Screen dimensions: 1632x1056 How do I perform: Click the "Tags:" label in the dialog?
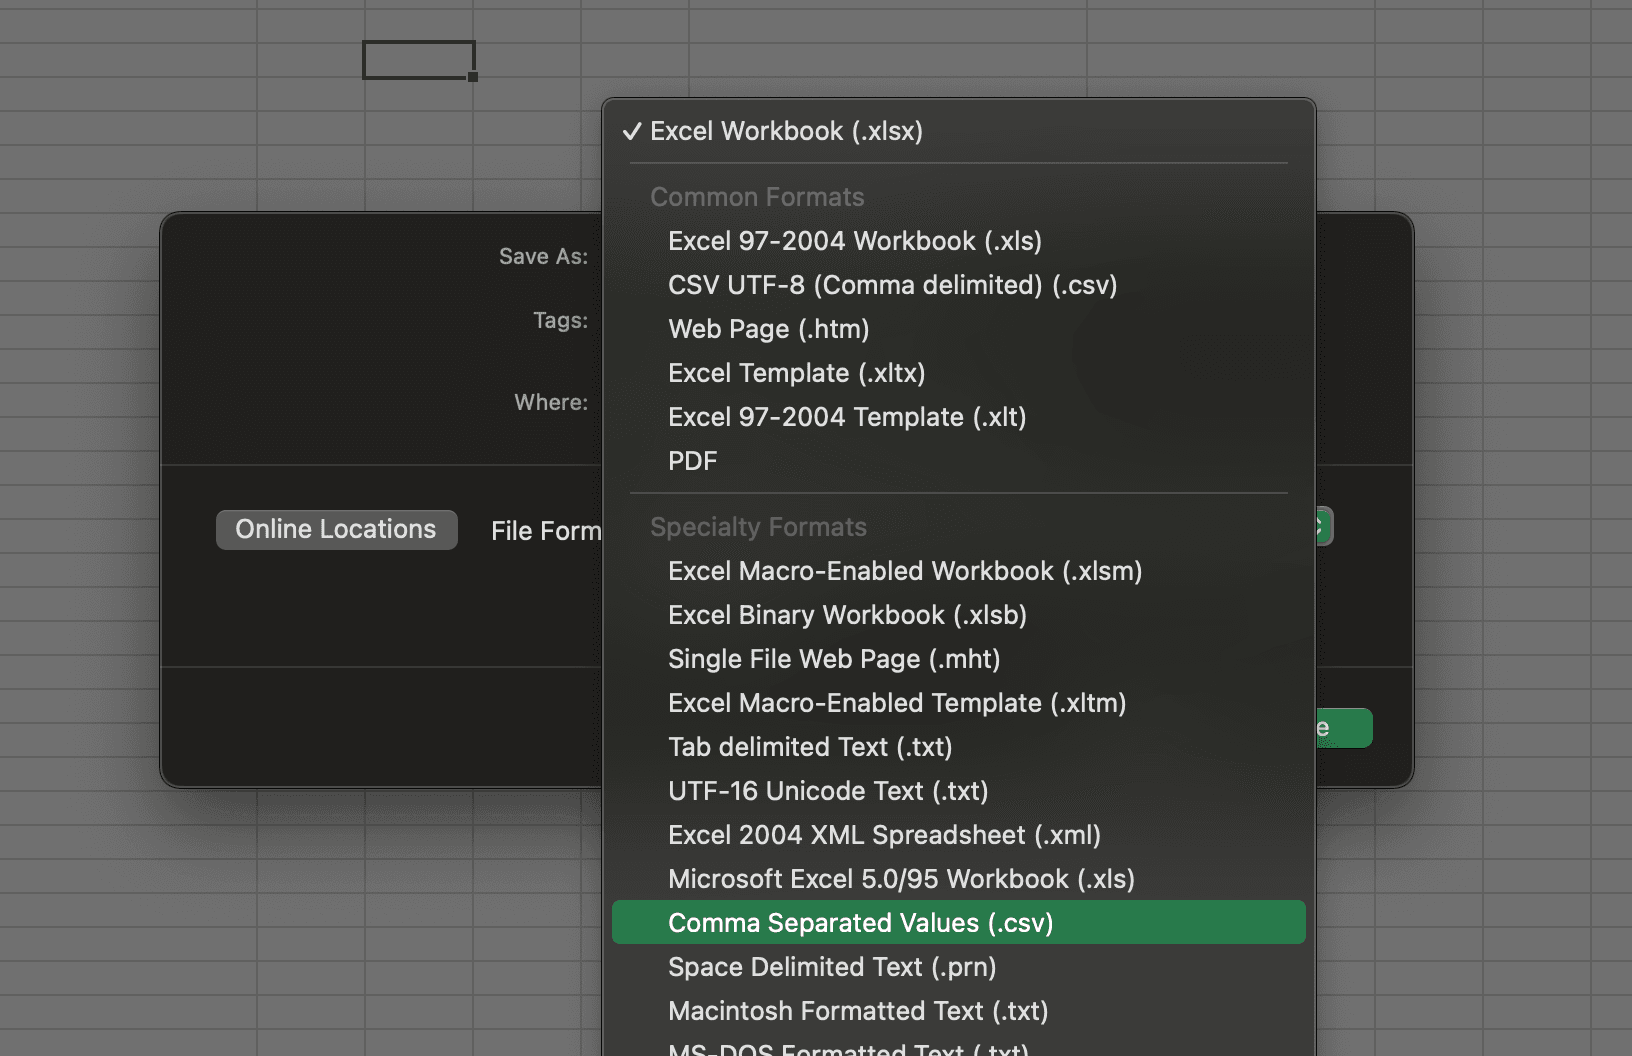coord(560,321)
